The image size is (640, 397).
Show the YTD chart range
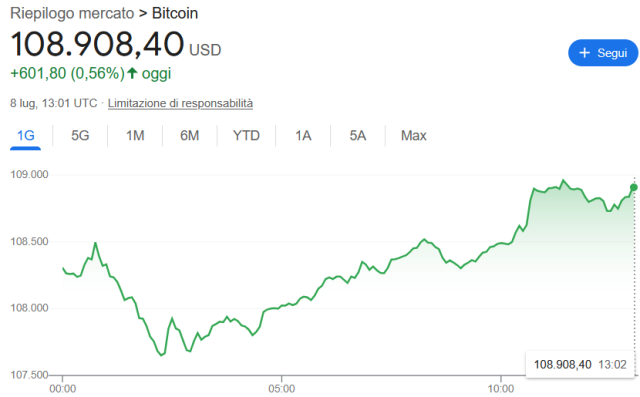tap(246, 135)
